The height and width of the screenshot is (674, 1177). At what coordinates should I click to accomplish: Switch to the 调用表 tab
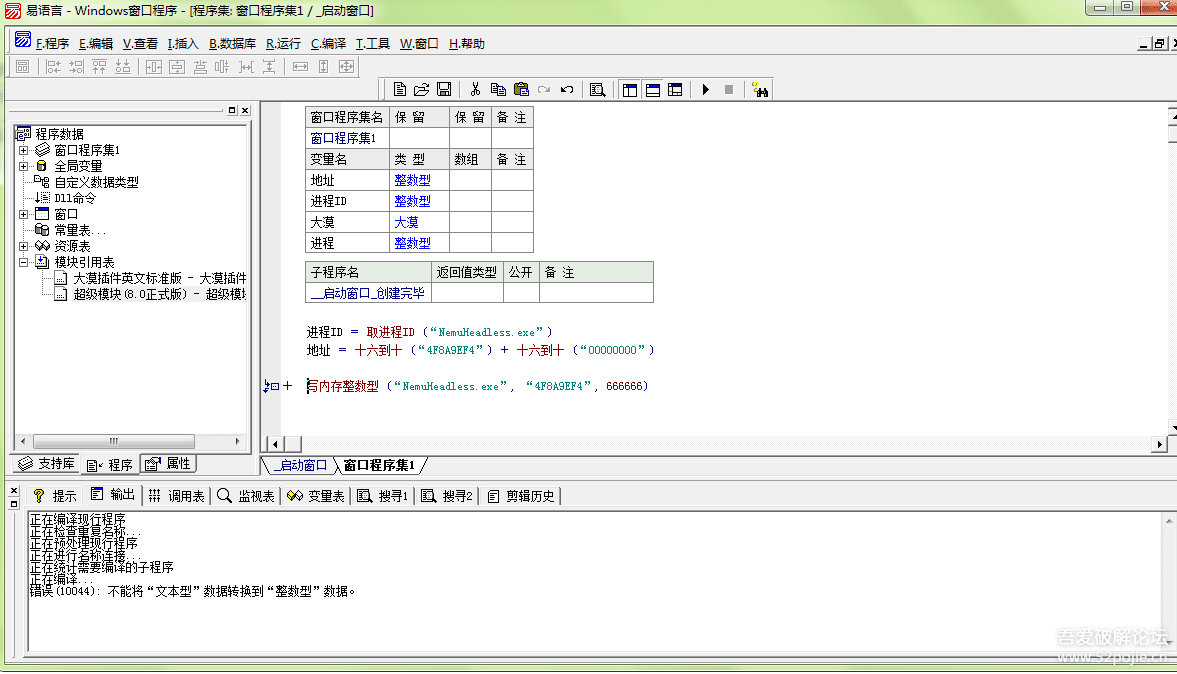pos(177,496)
